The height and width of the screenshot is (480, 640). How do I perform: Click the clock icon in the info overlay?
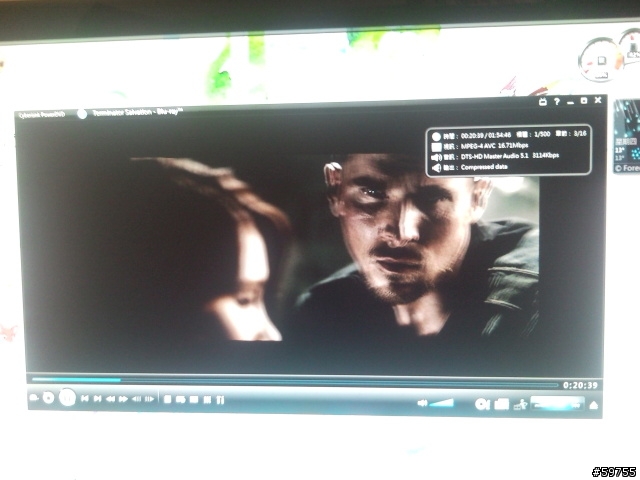click(436, 136)
